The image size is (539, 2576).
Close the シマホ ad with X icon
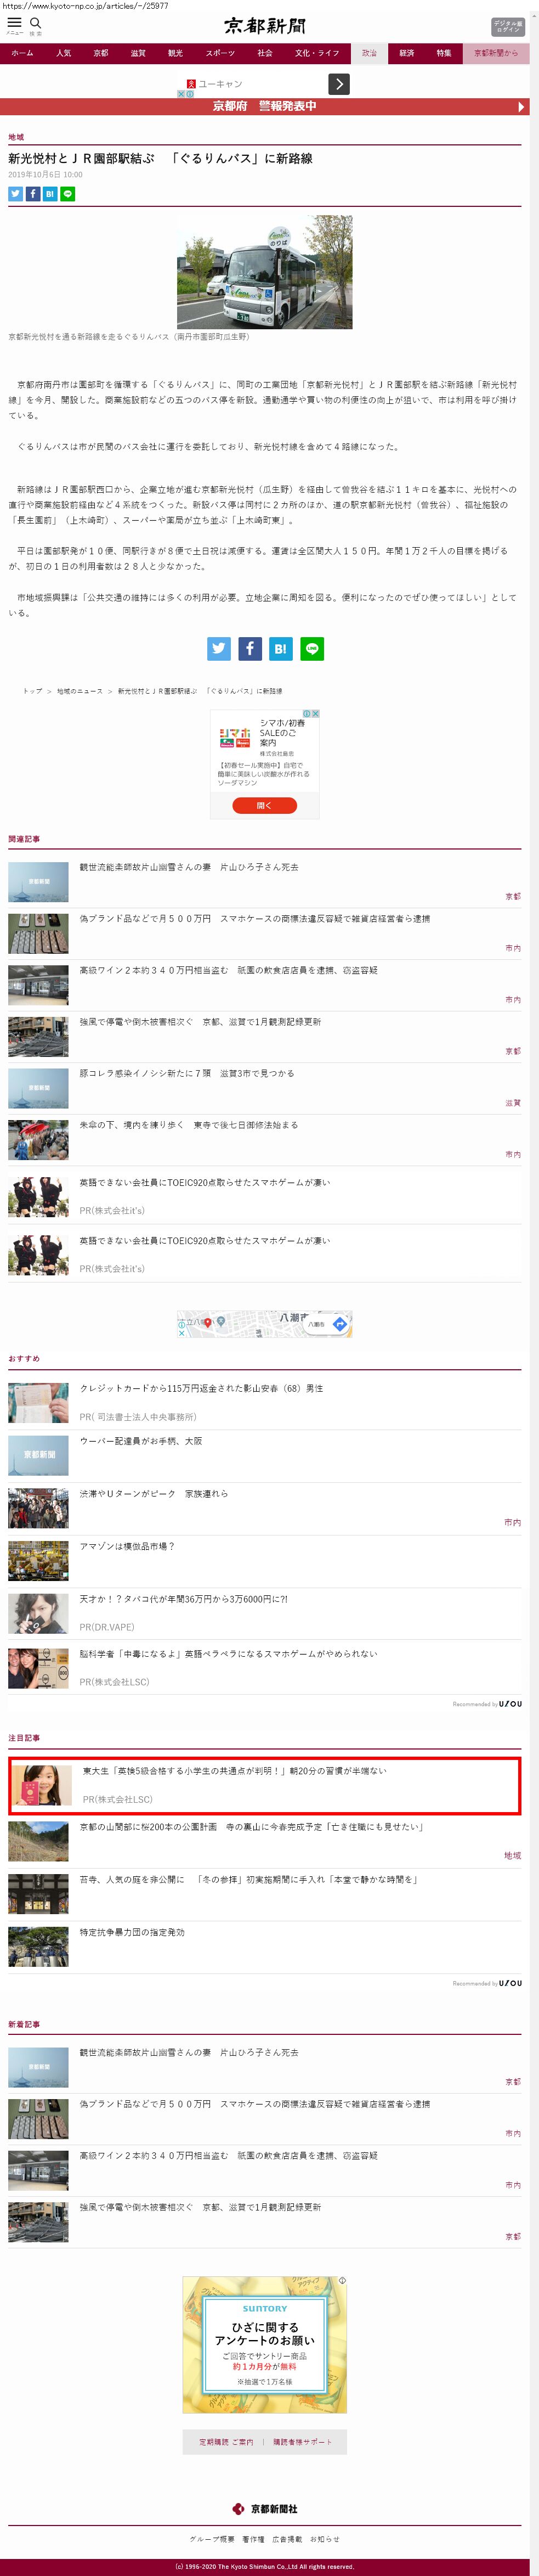315,714
